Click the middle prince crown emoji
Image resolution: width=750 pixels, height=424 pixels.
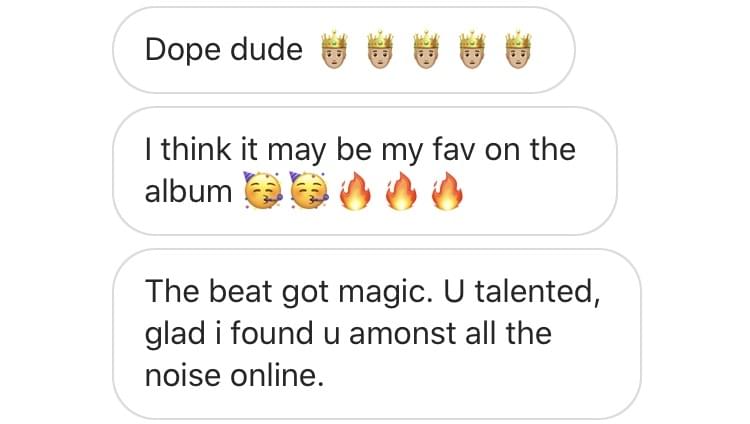click(x=426, y=50)
